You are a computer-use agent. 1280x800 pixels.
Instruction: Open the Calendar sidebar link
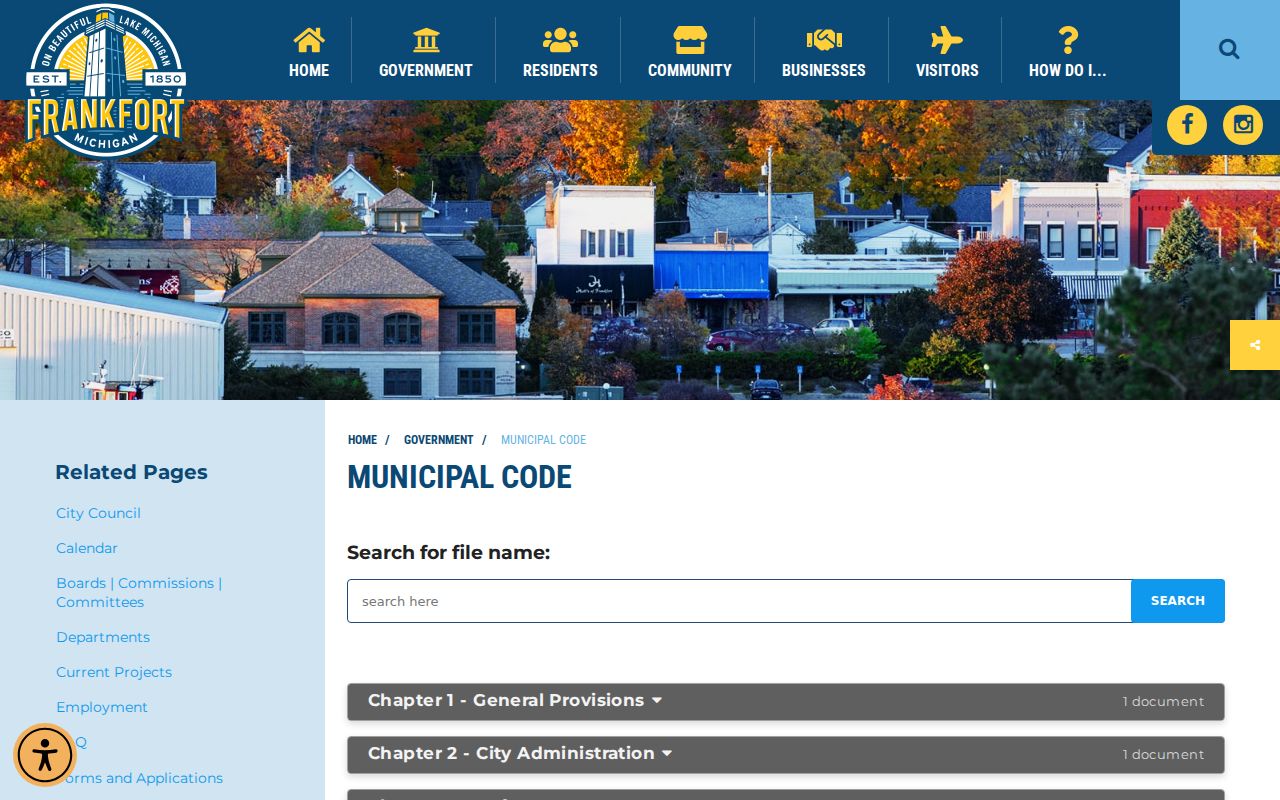pyautogui.click(x=87, y=548)
